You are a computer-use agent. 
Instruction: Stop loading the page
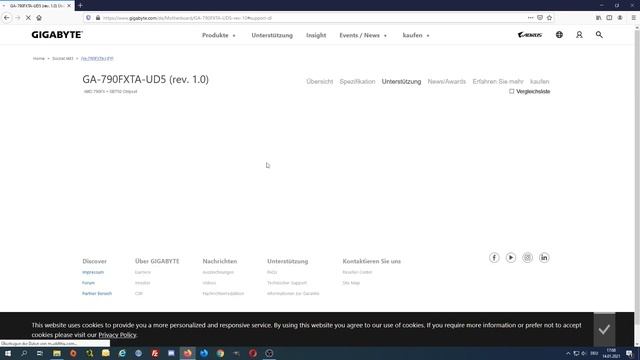click(x=28, y=18)
